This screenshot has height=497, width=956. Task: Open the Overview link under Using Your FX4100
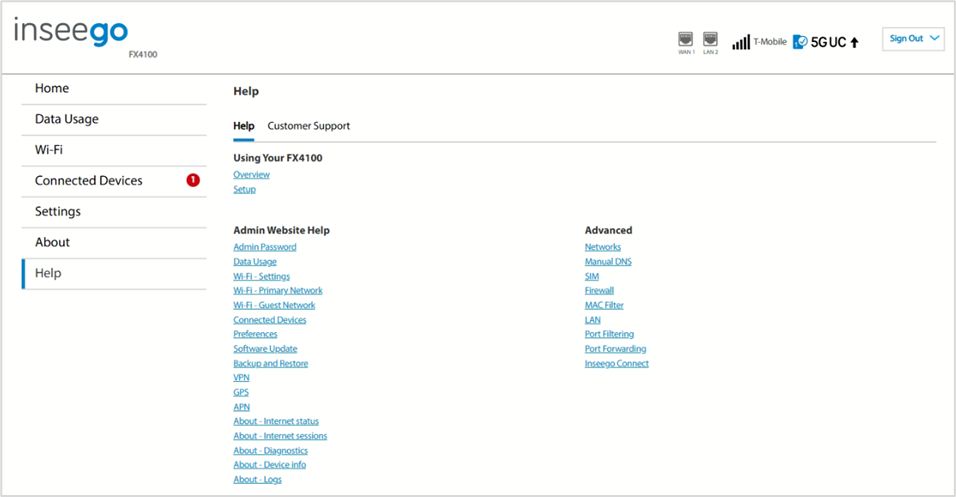[x=251, y=174]
